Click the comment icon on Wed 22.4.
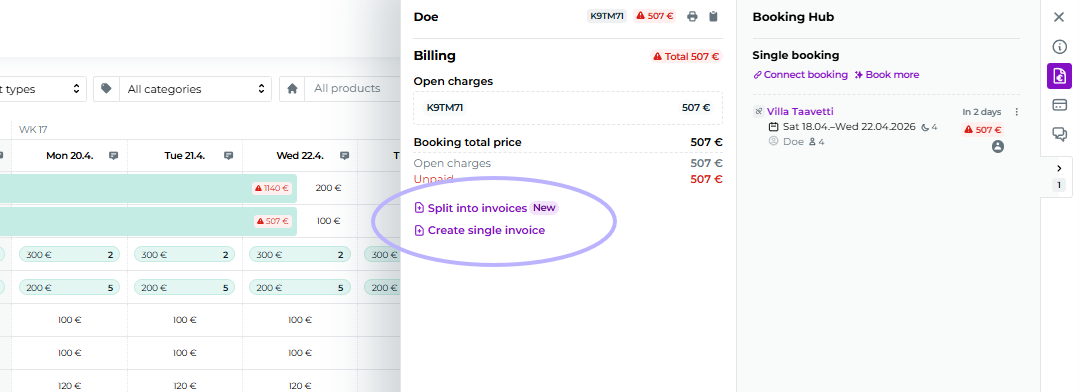 tap(344, 156)
